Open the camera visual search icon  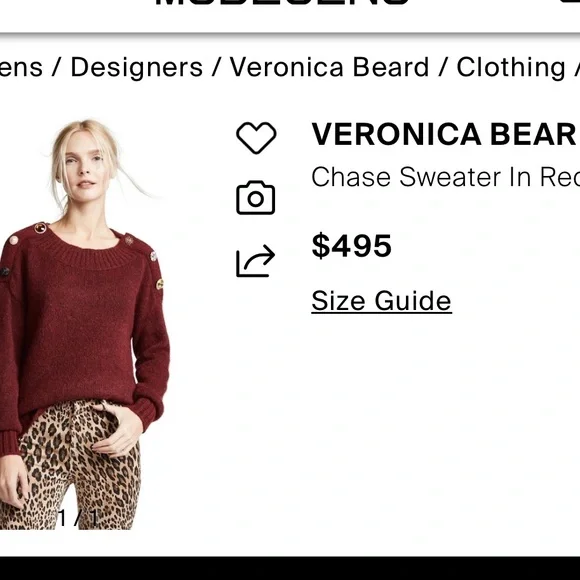(256, 198)
